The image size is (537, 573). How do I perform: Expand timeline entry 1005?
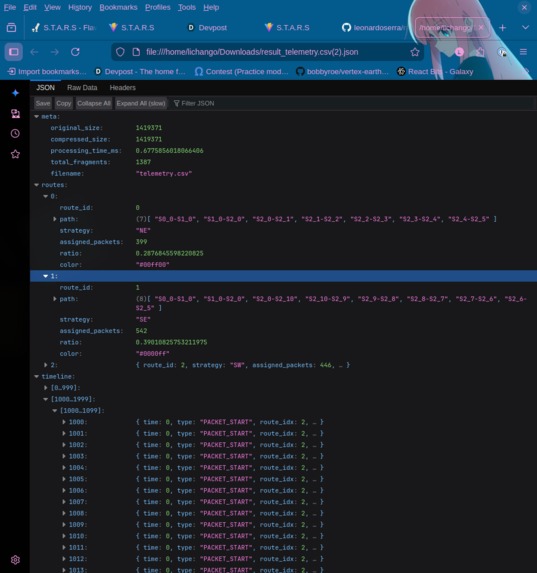click(x=64, y=479)
